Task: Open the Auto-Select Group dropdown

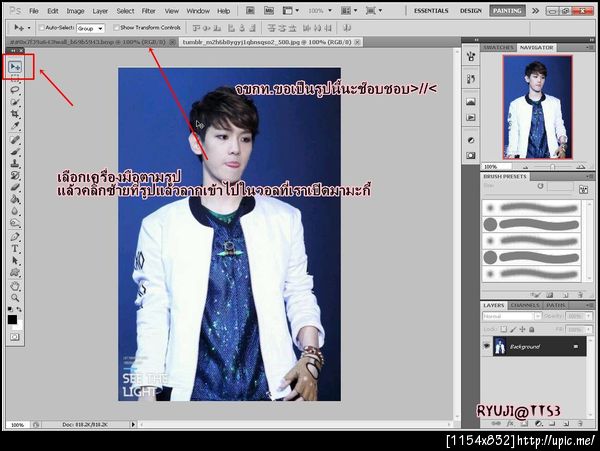Action: [91, 28]
